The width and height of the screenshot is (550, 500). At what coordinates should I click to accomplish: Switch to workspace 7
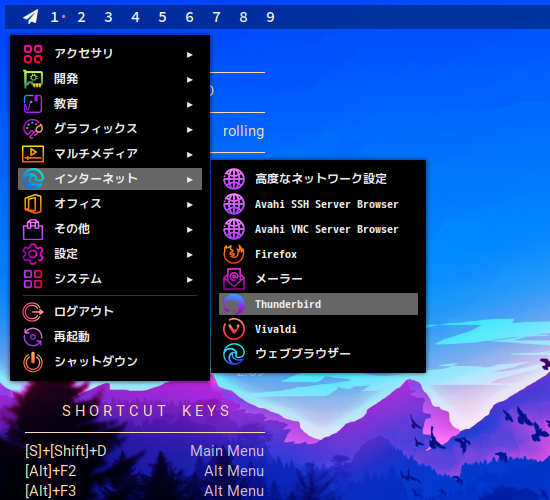tap(216, 17)
